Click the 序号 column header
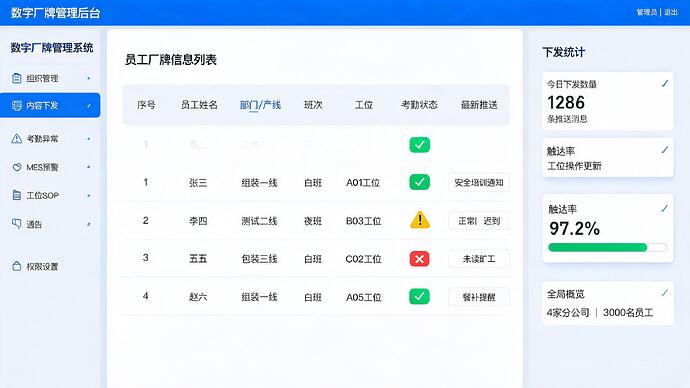Image resolution: width=690 pixels, height=388 pixels. pos(146,105)
